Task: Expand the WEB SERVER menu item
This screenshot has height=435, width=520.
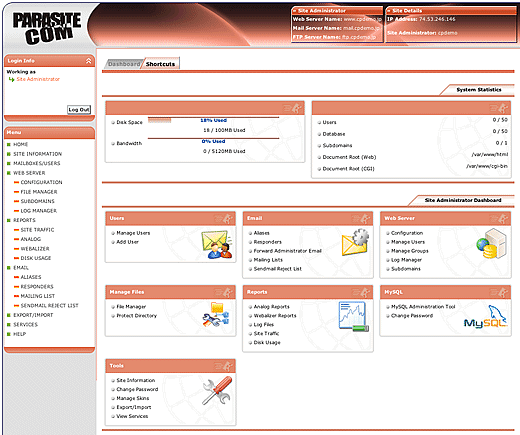Action: point(29,173)
